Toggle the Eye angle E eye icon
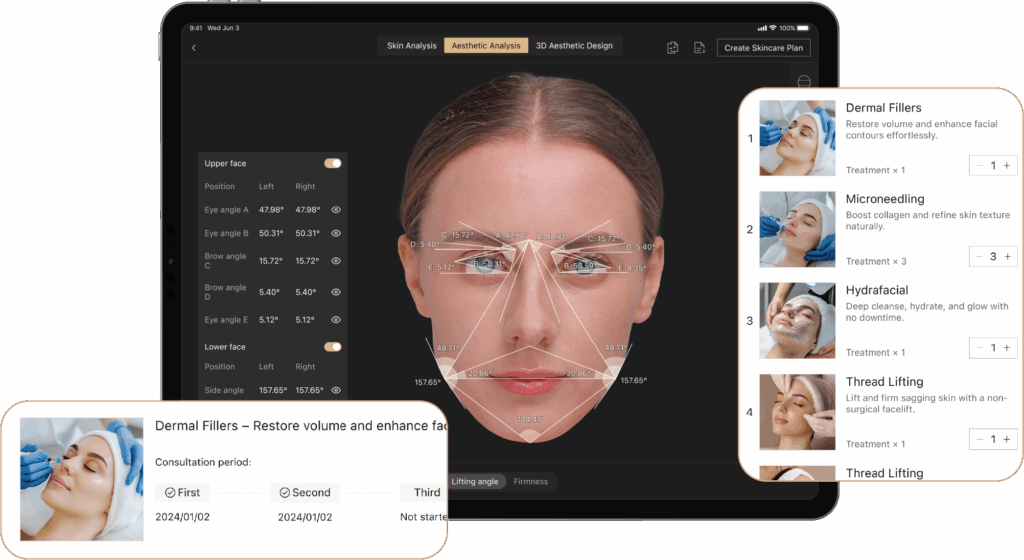 pos(336,320)
